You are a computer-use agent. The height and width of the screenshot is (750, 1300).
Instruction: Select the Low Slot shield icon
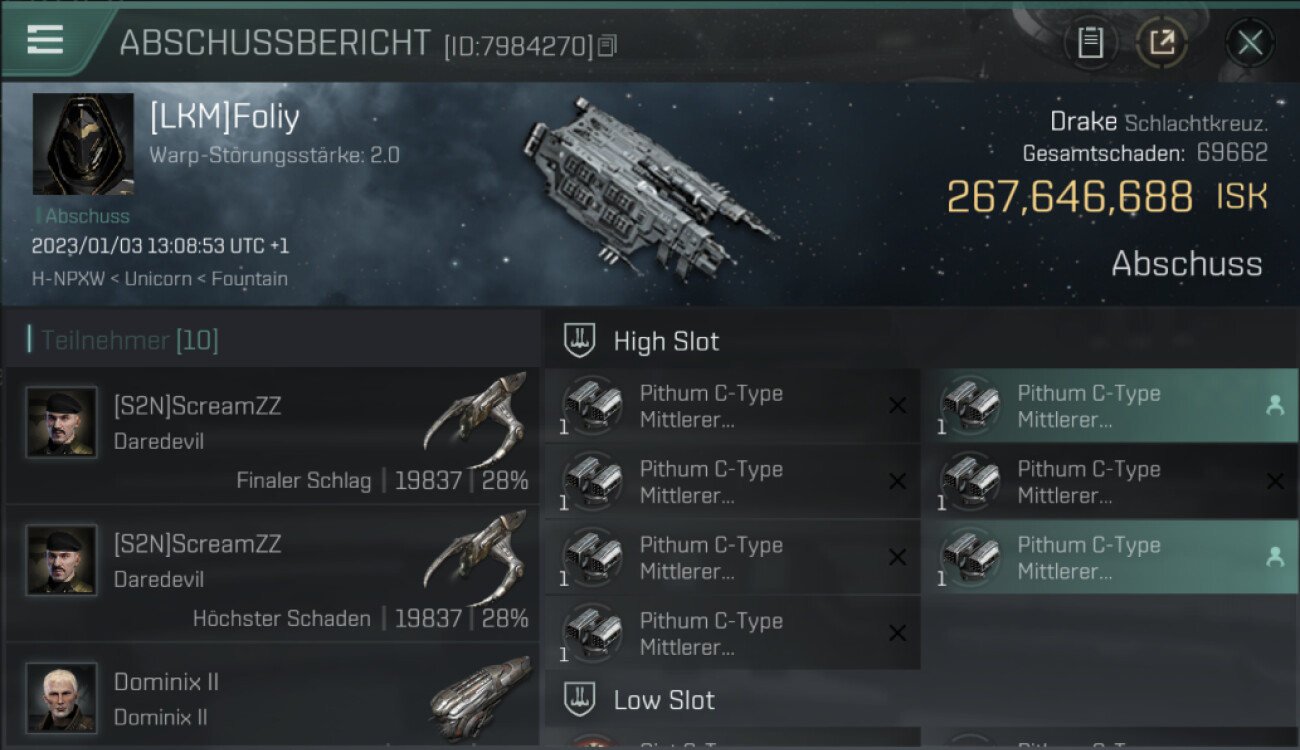(x=580, y=699)
